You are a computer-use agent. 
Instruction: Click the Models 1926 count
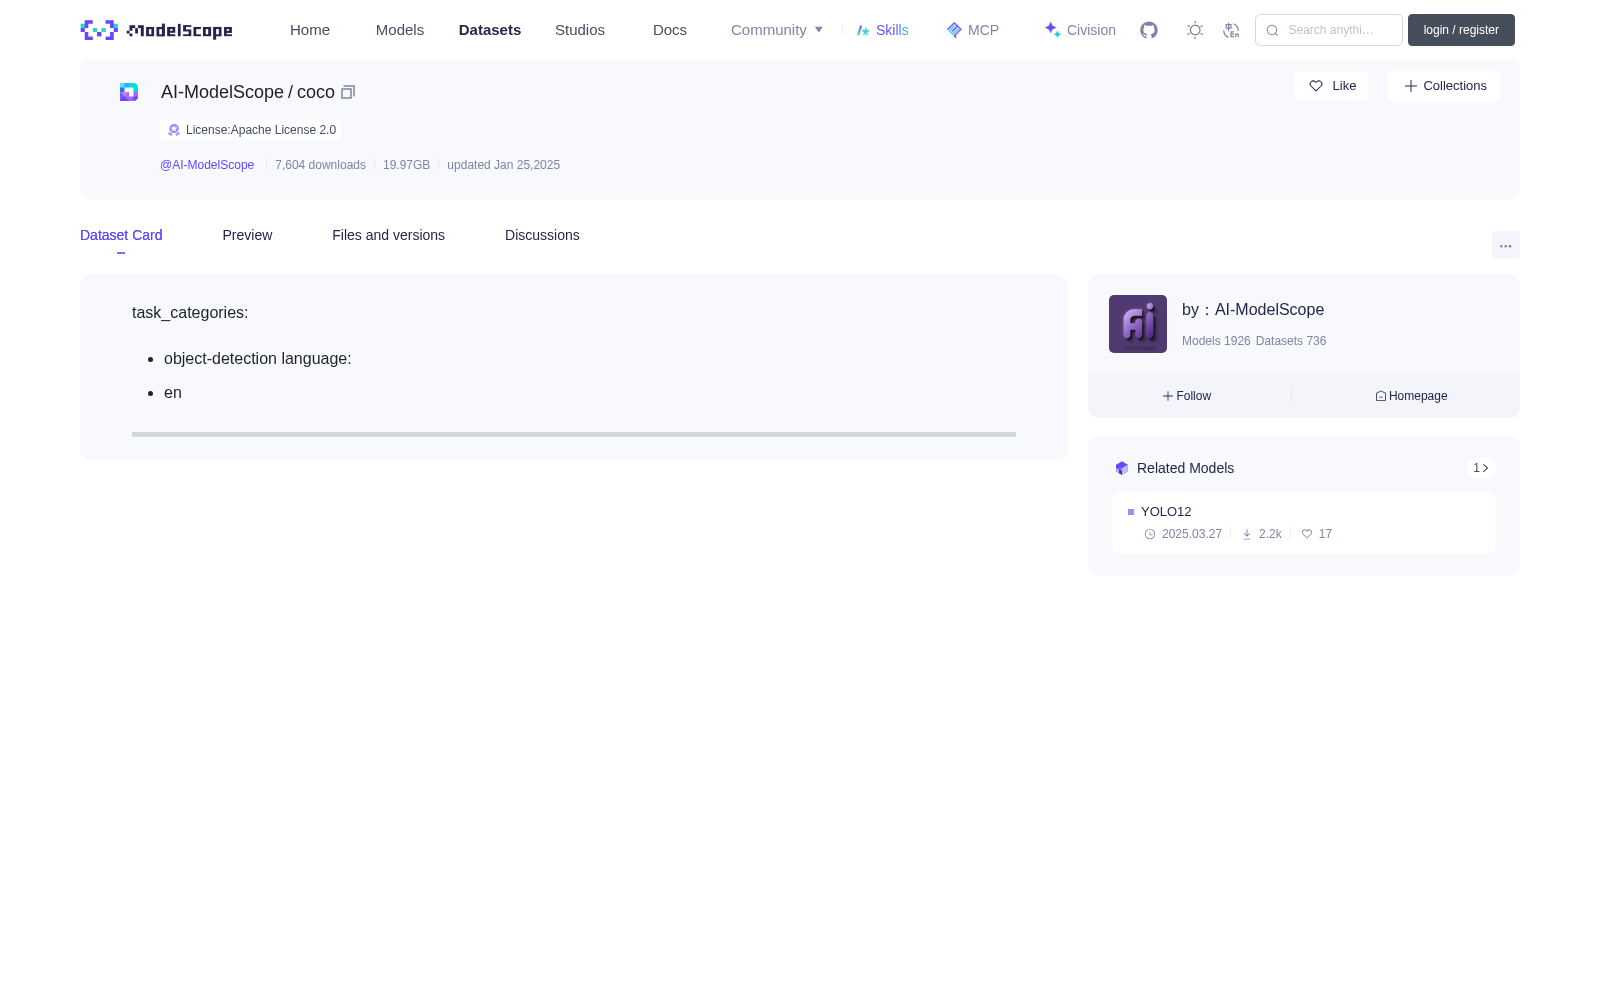pyautogui.click(x=1216, y=341)
